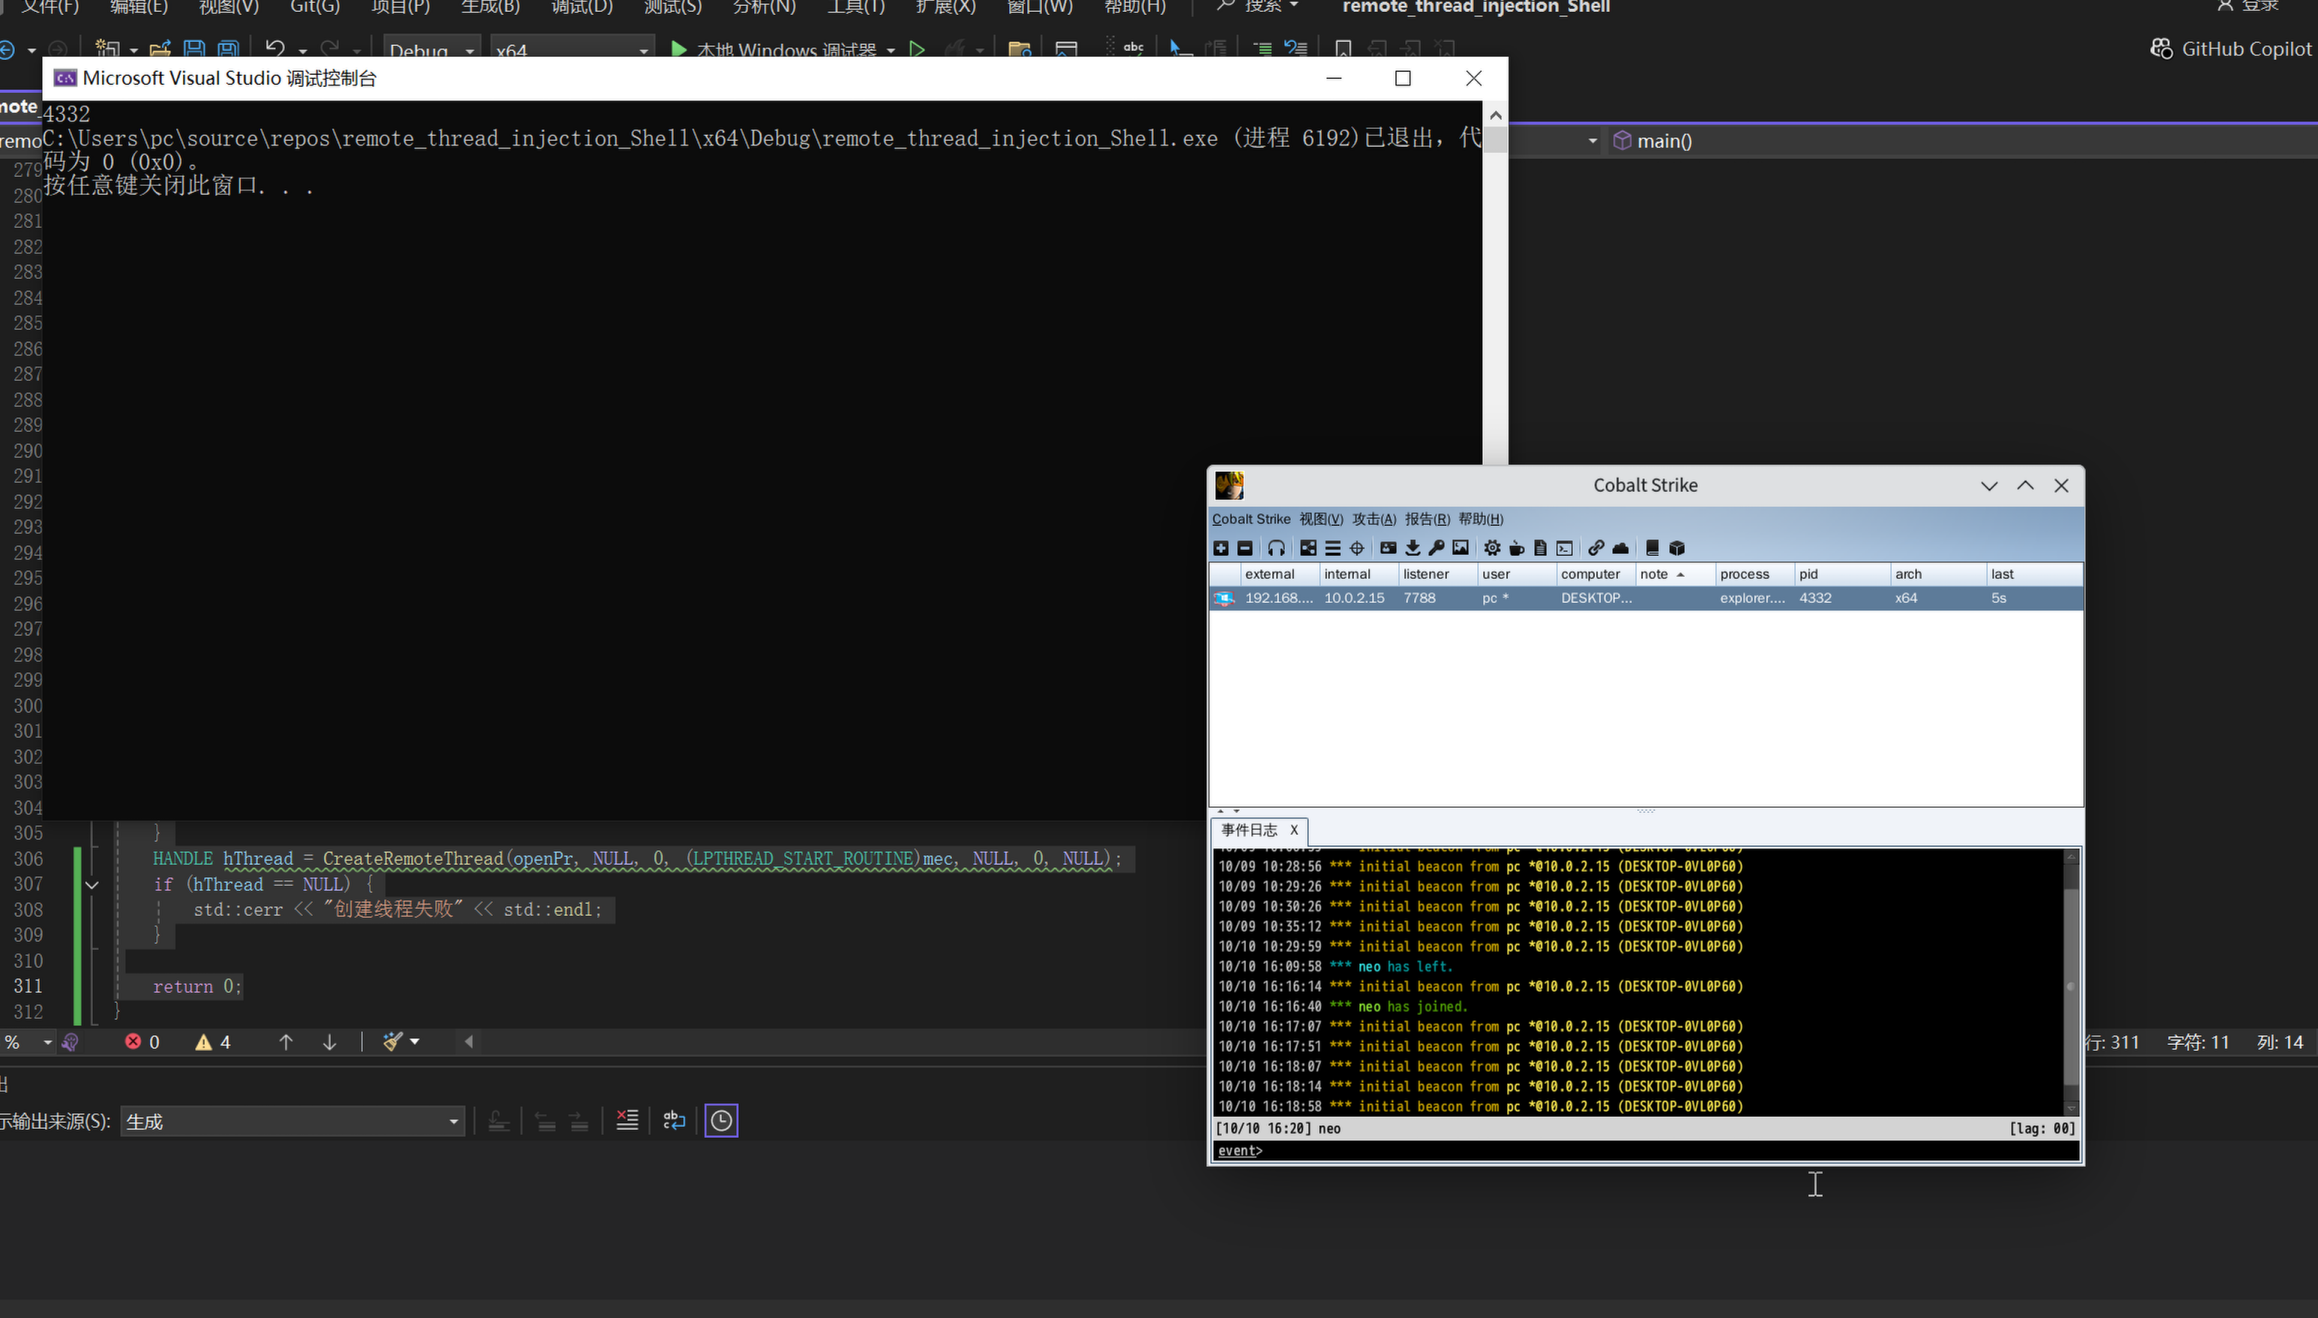Click the Cobalt Strike disconnect minus icon
This screenshot has height=1318, width=2318.
1245,548
